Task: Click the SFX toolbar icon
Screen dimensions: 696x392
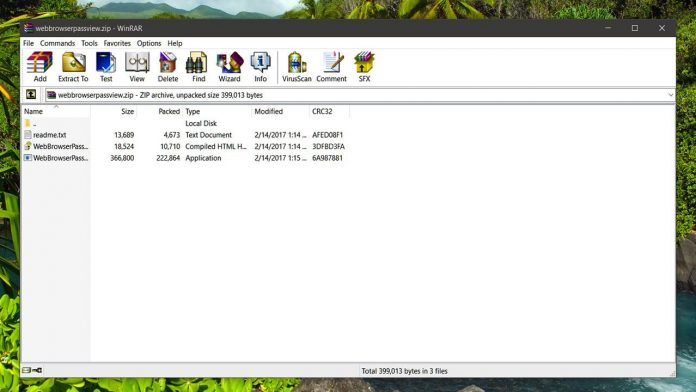Action: point(364,67)
